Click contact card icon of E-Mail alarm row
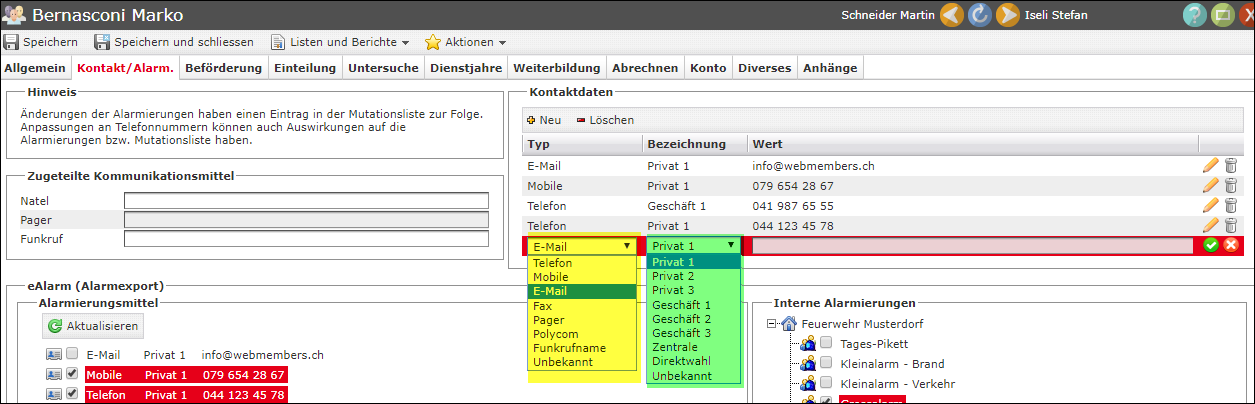Viewport: 1255px width, 404px height. pos(53,354)
